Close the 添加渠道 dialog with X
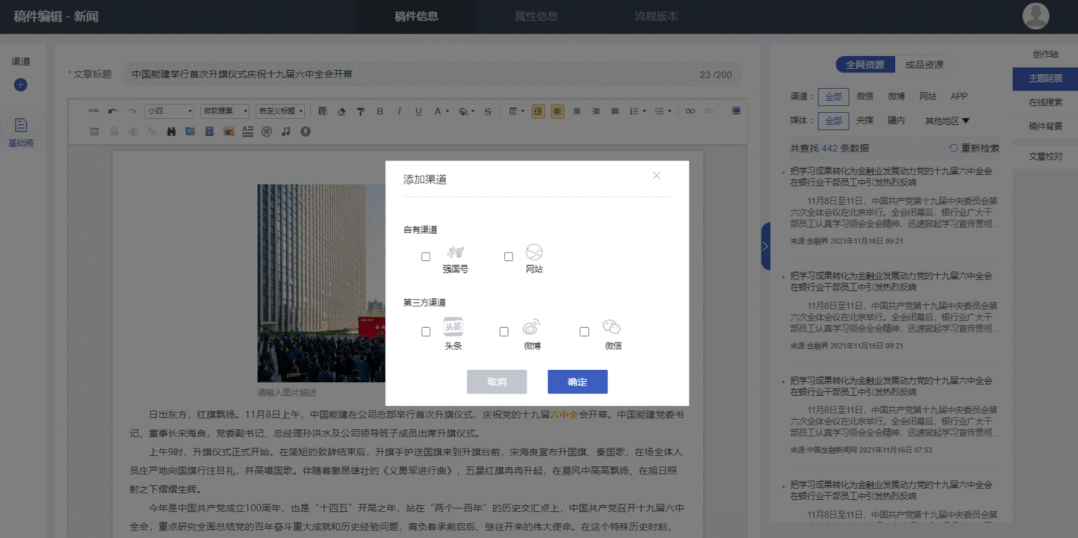This screenshot has width=1078, height=538. (x=657, y=176)
